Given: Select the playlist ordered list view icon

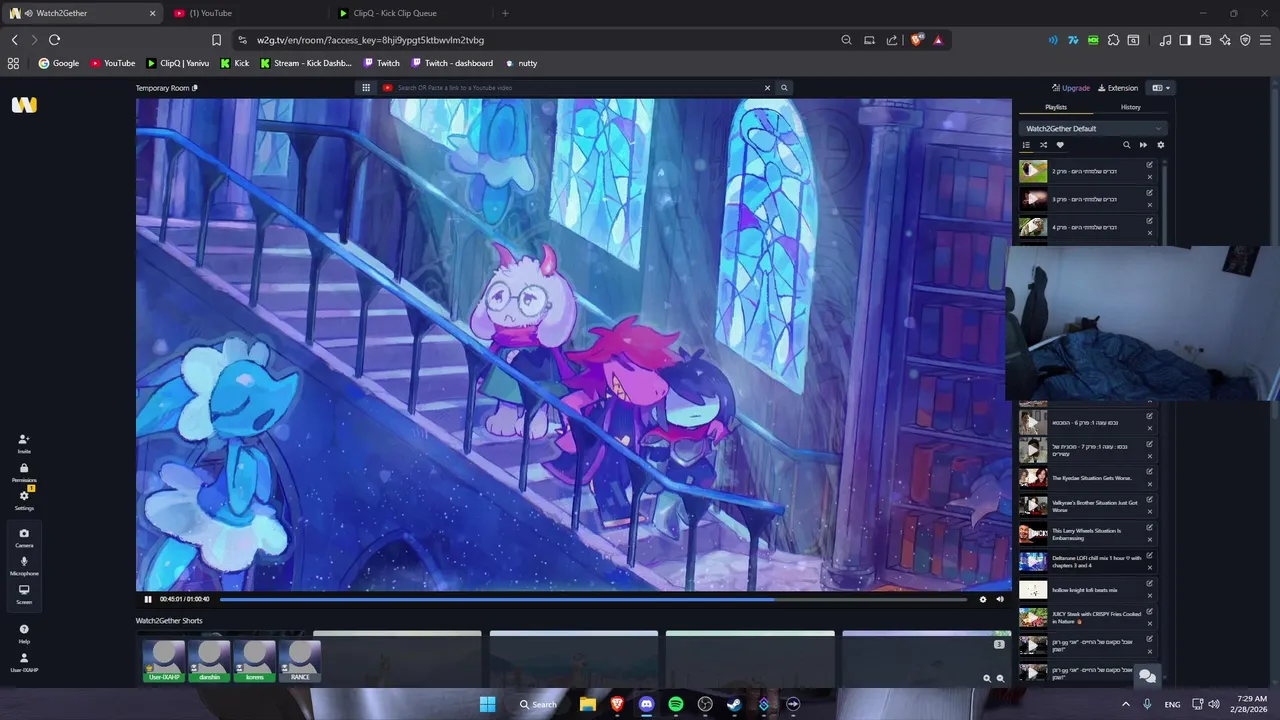Looking at the screenshot, I should coord(1026,145).
